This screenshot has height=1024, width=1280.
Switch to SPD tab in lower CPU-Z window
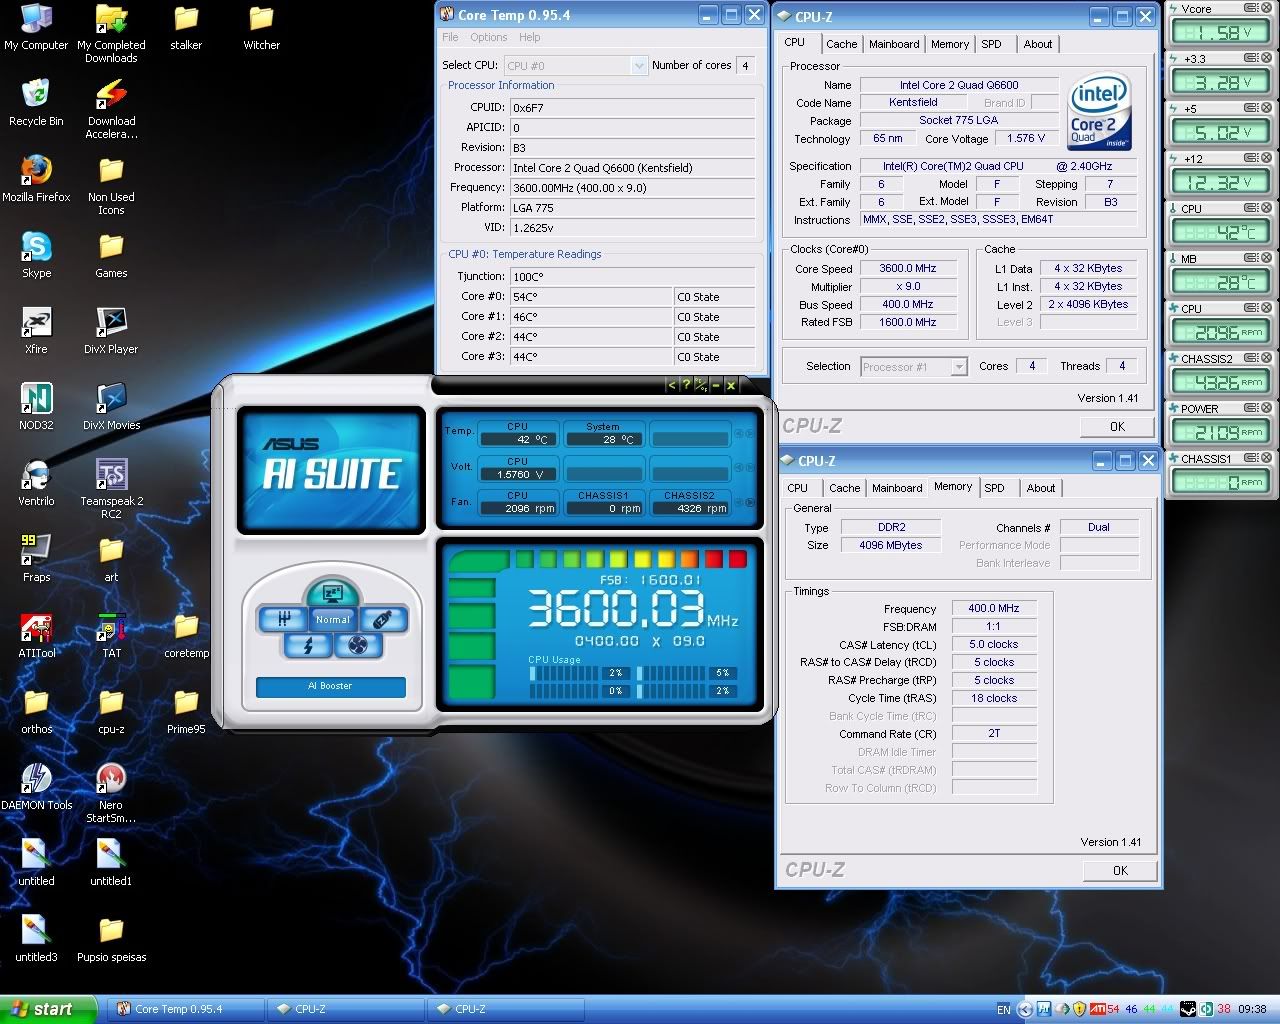994,488
